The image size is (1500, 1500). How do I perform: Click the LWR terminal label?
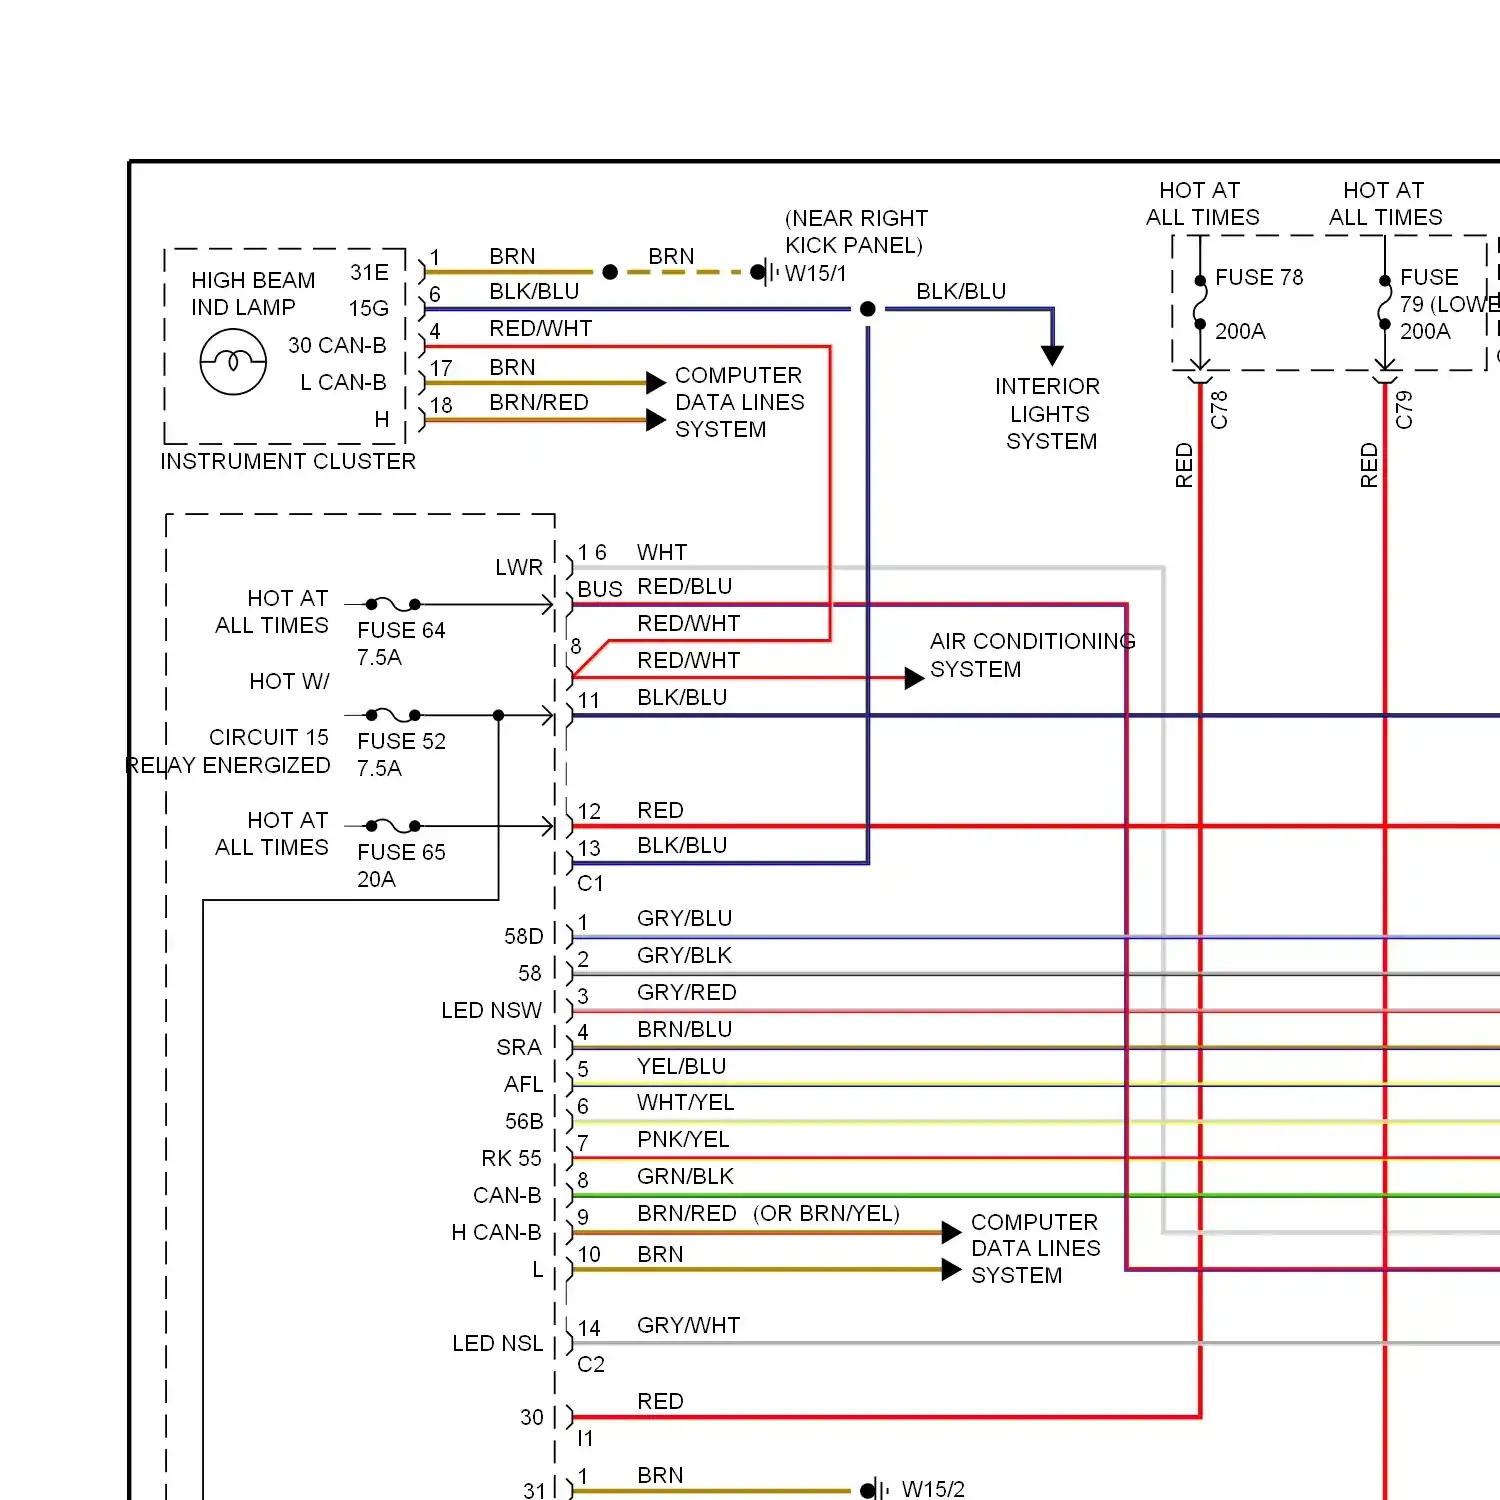[x=519, y=568]
